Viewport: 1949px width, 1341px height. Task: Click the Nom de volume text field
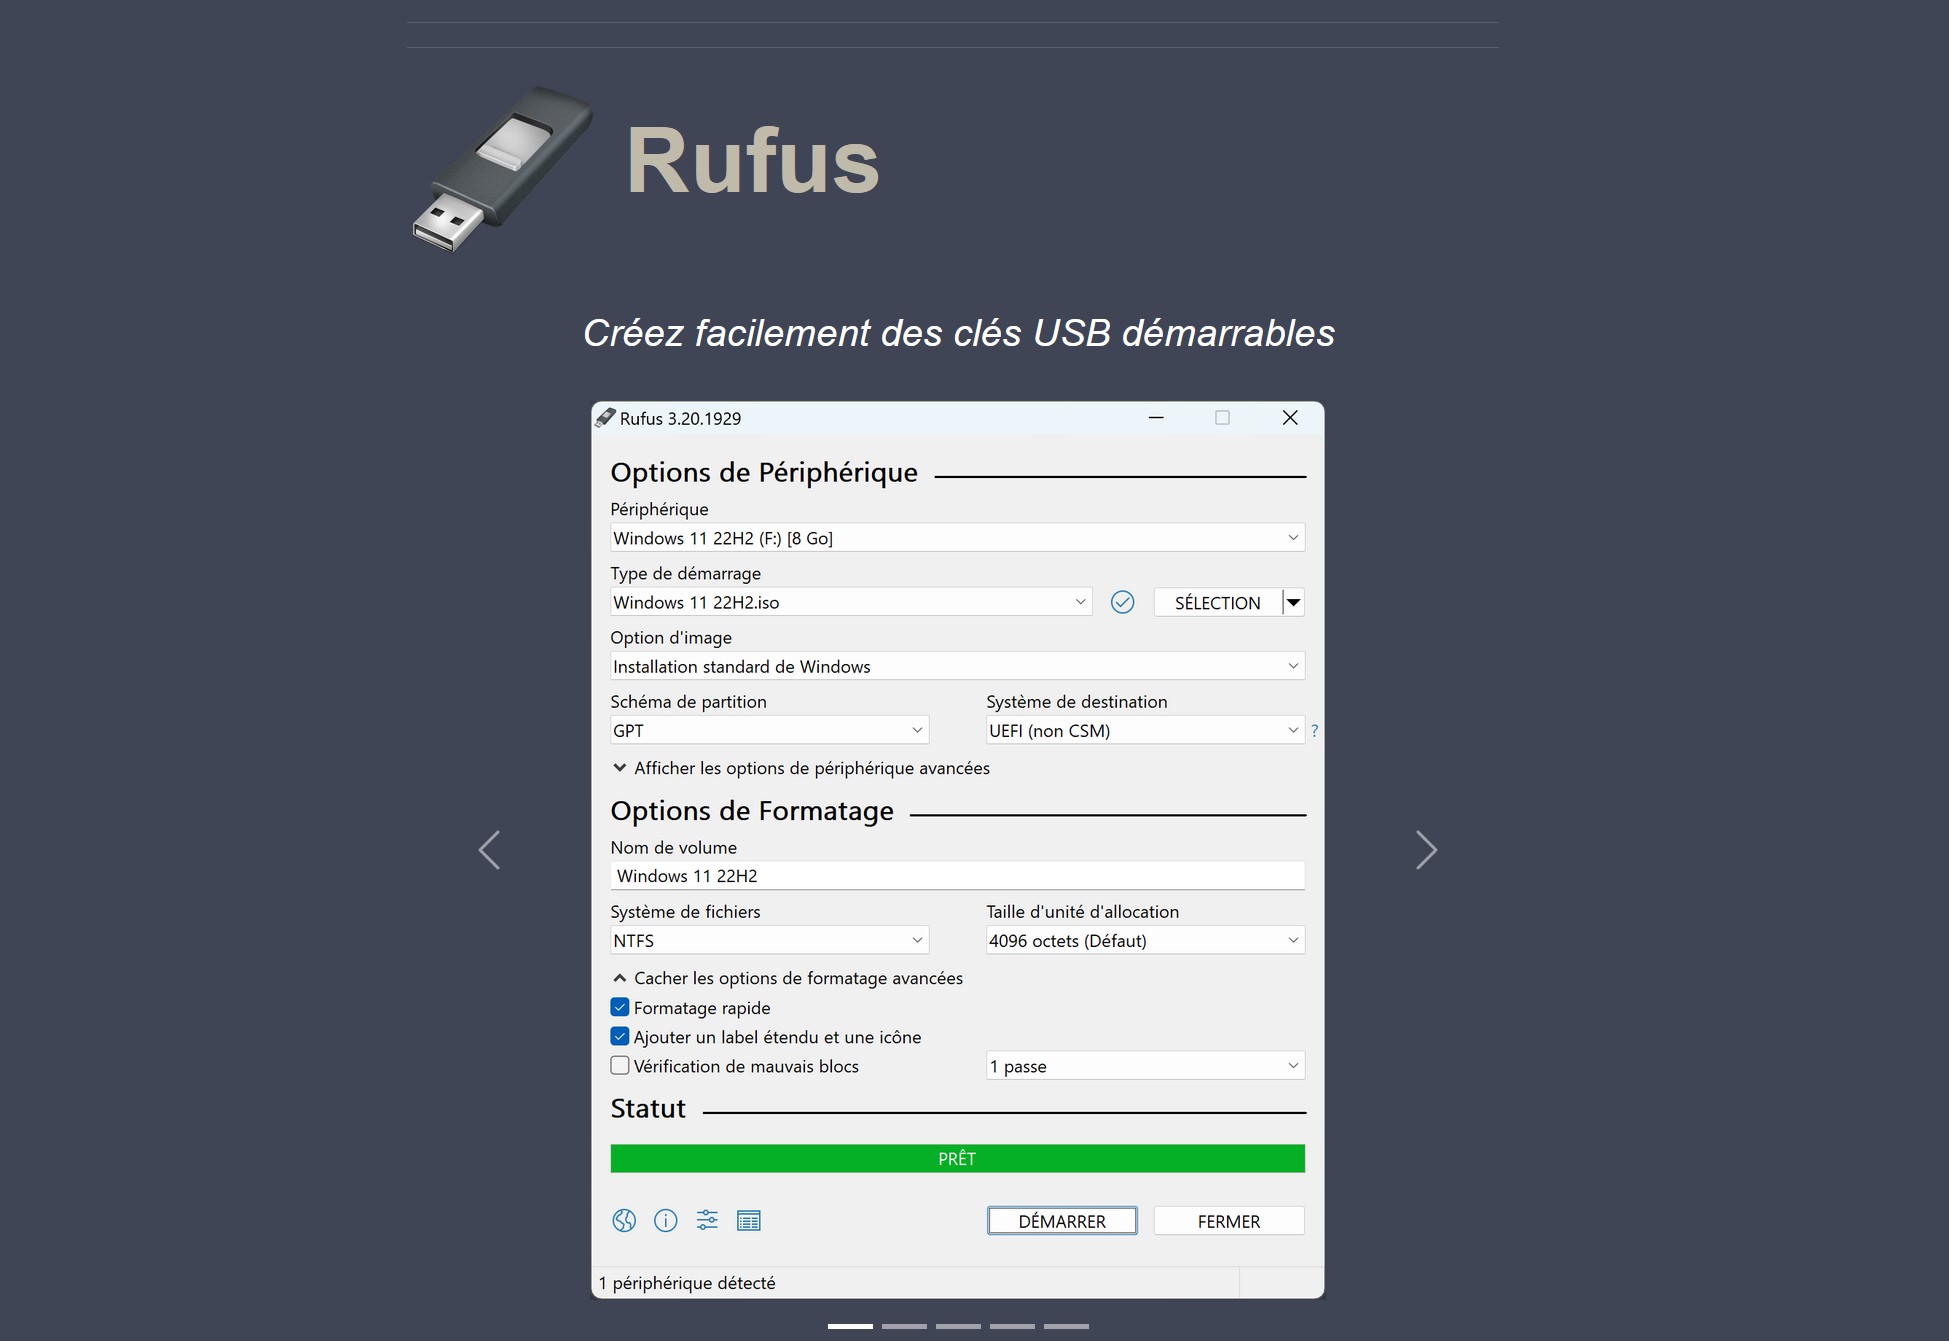tap(956, 876)
